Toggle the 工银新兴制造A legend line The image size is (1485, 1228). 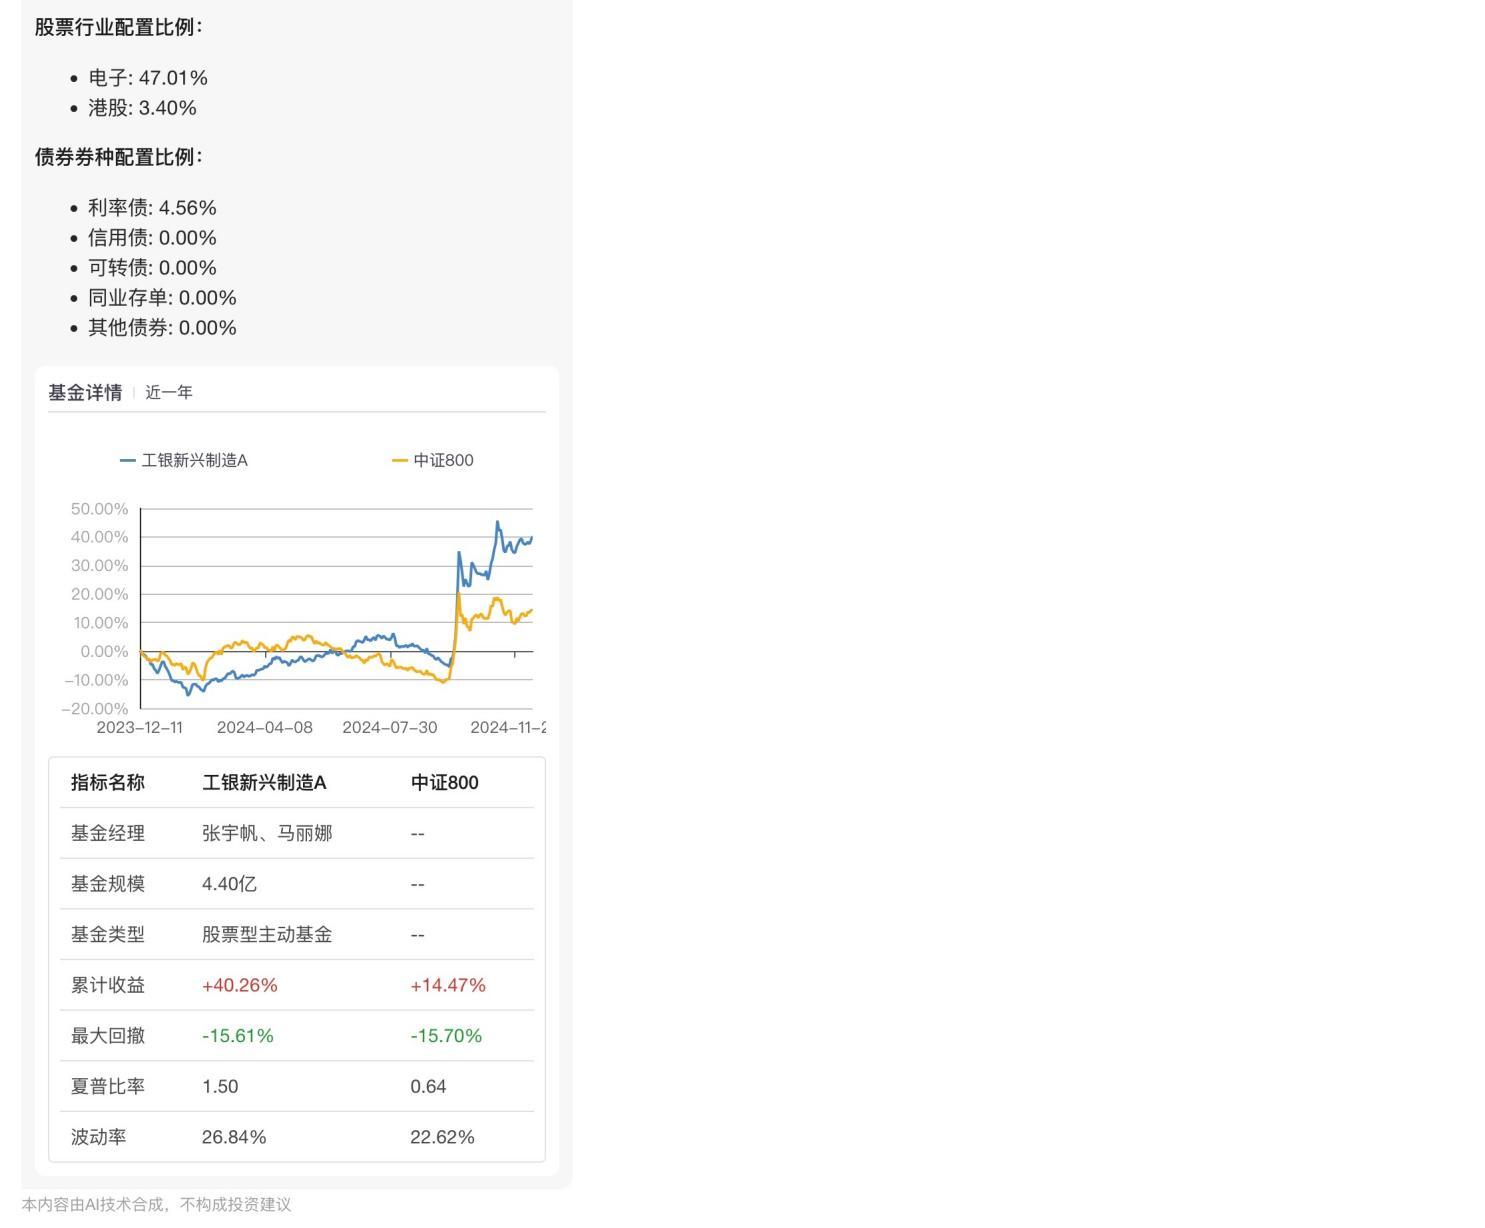coord(189,460)
